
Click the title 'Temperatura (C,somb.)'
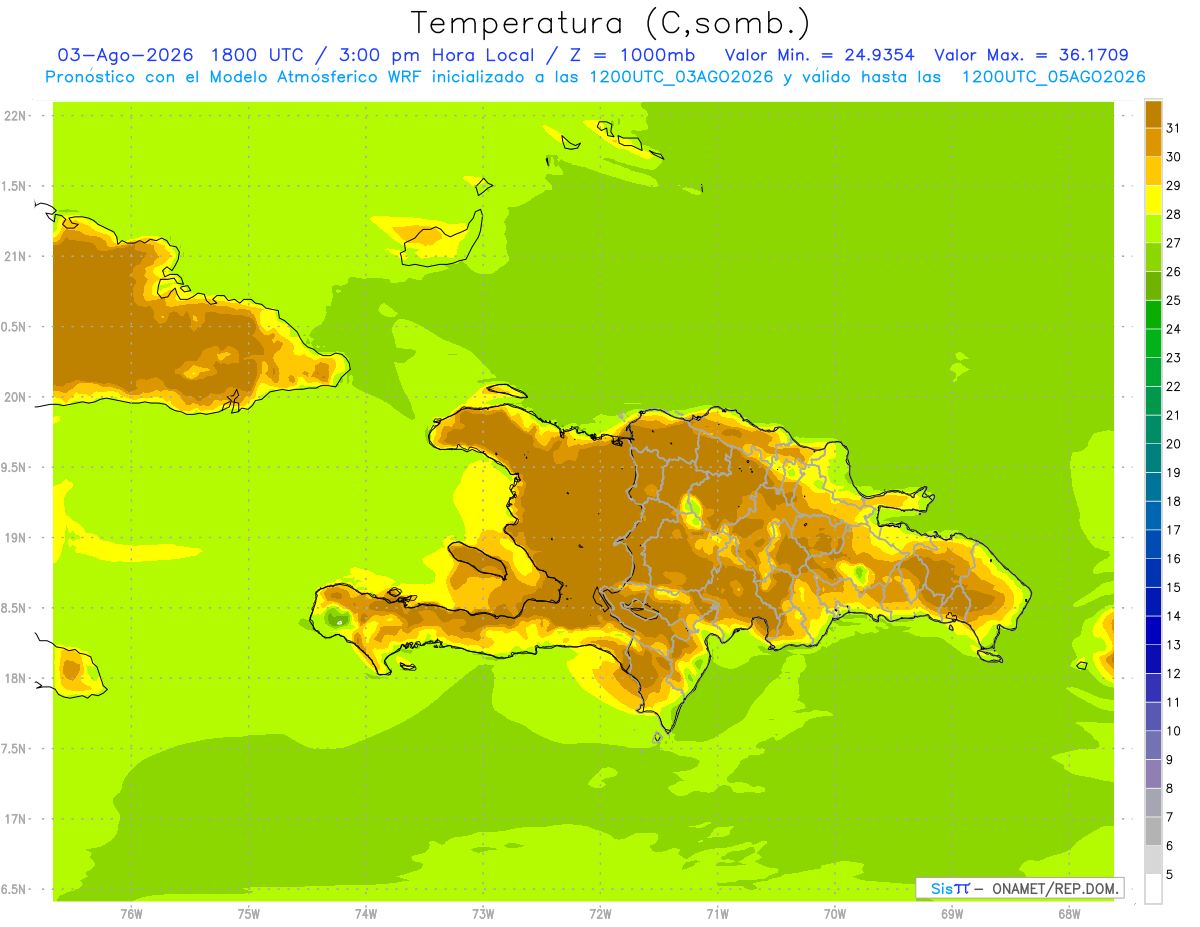click(x=611, y=23)
